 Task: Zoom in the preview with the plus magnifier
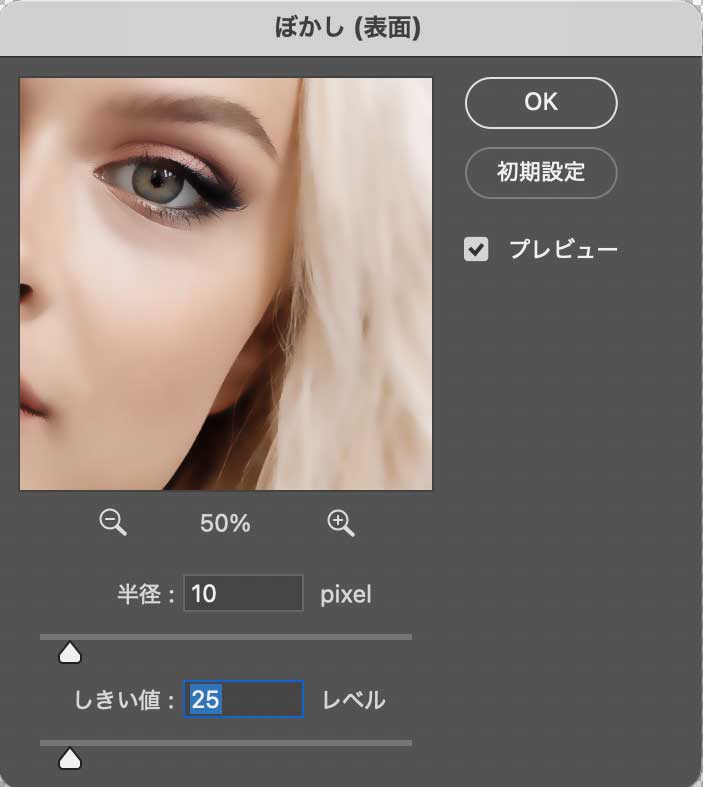[341, 523]
